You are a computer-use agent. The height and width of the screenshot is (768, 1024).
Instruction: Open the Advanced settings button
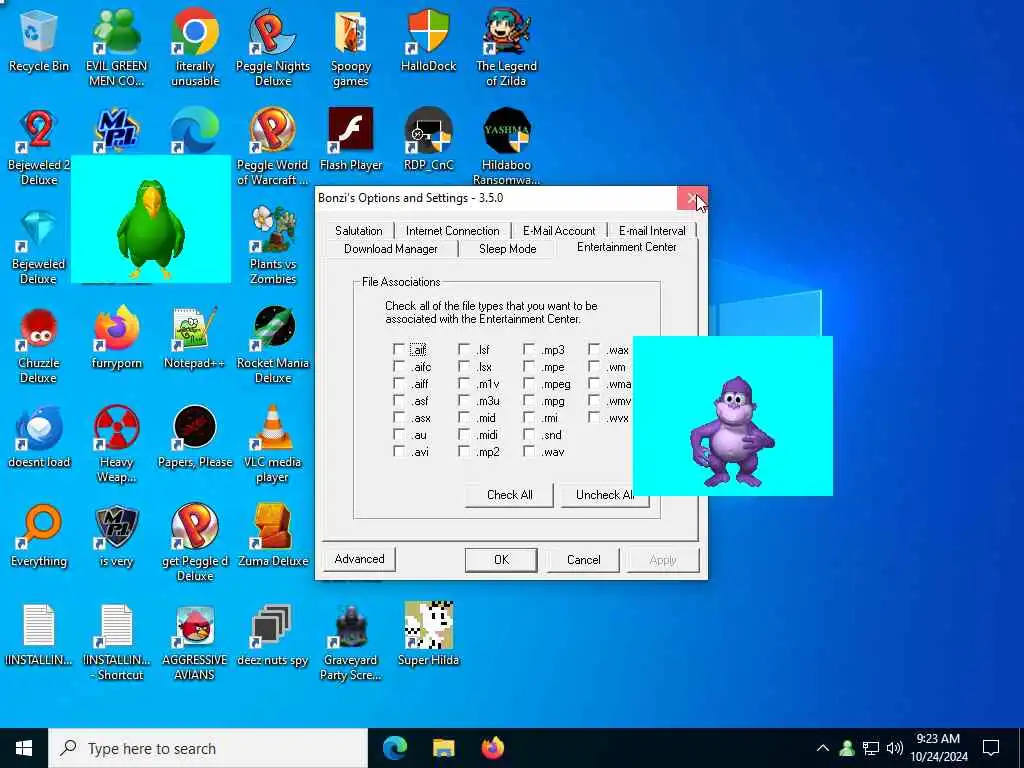pyautogui.click(x=359, y=559)
